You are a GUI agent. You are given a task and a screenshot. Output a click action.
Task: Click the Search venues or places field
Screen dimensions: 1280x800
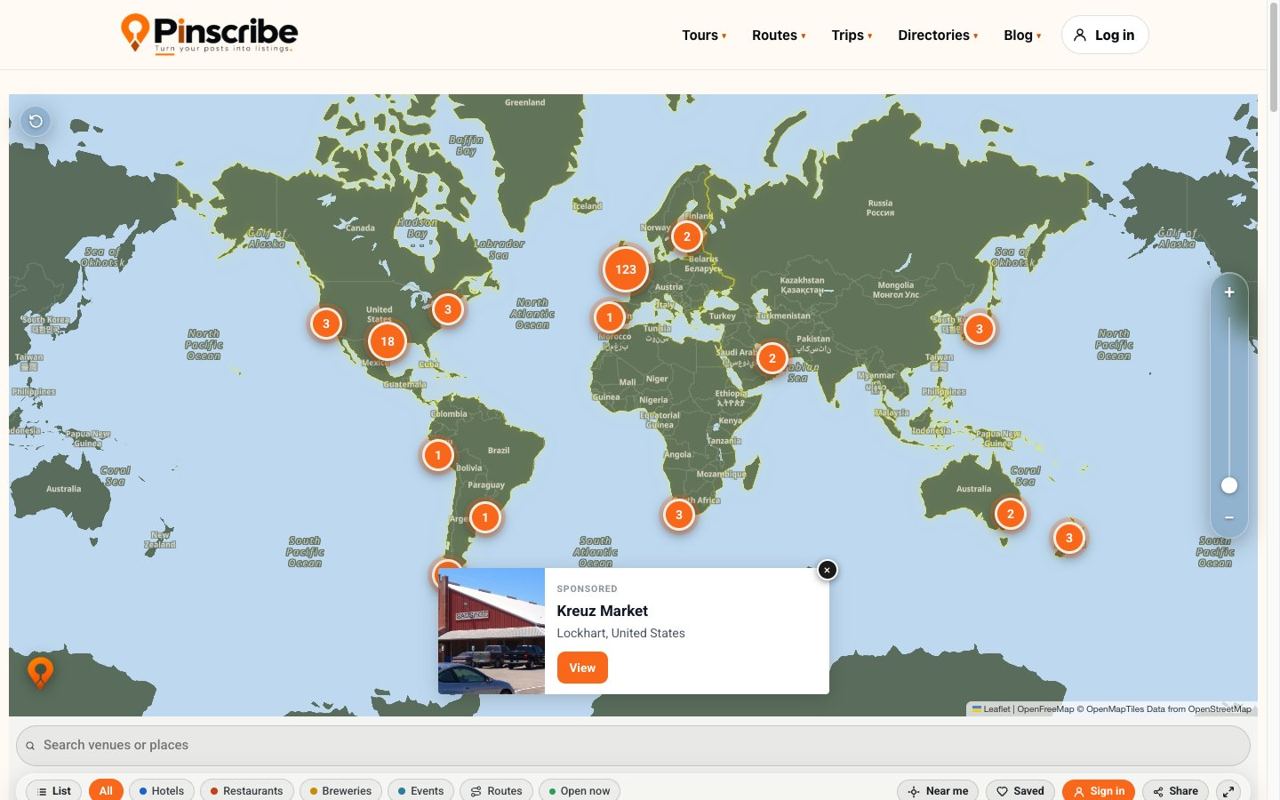633,745
